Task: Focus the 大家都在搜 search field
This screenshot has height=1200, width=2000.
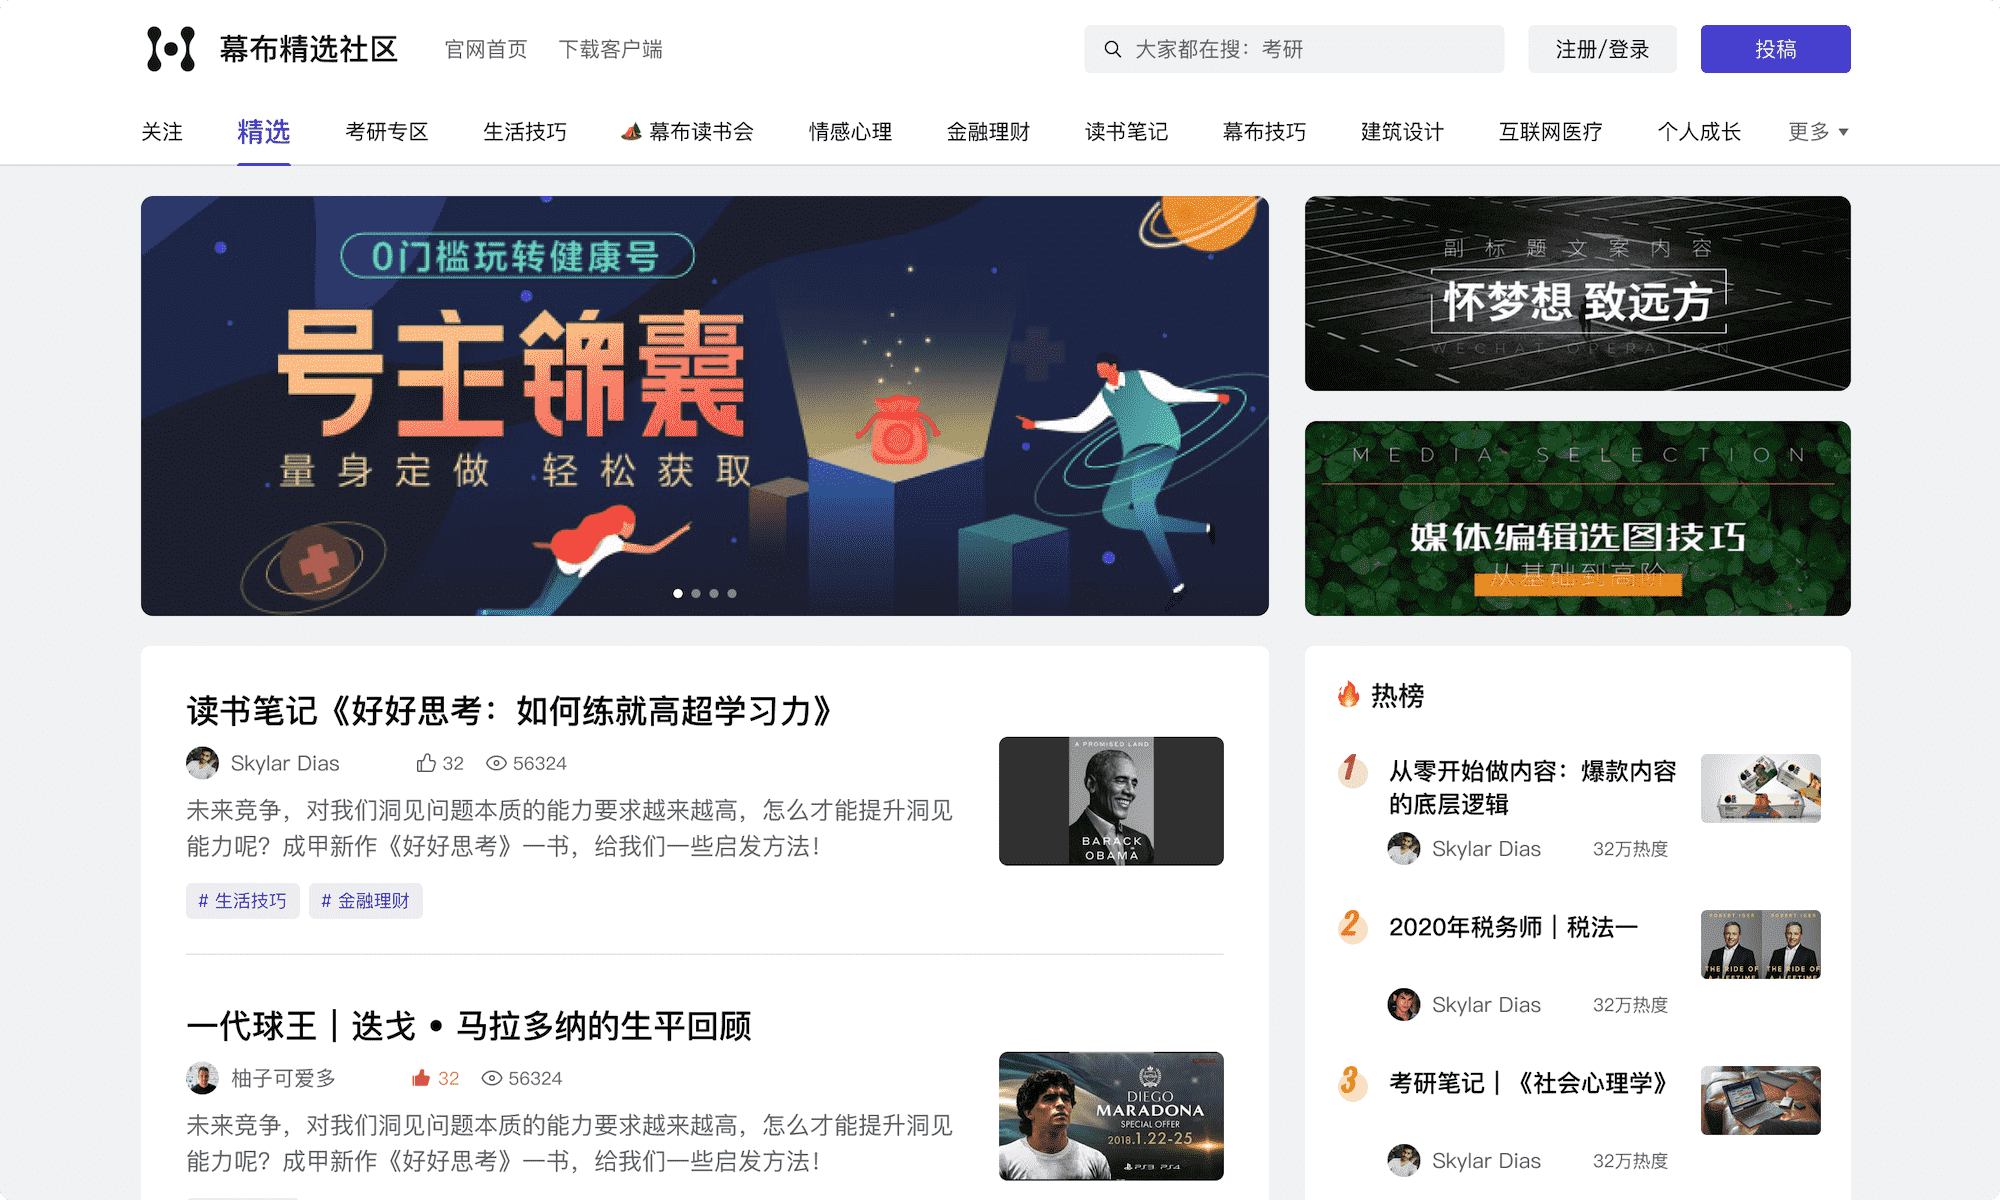Action: (x=1294, y=49)
